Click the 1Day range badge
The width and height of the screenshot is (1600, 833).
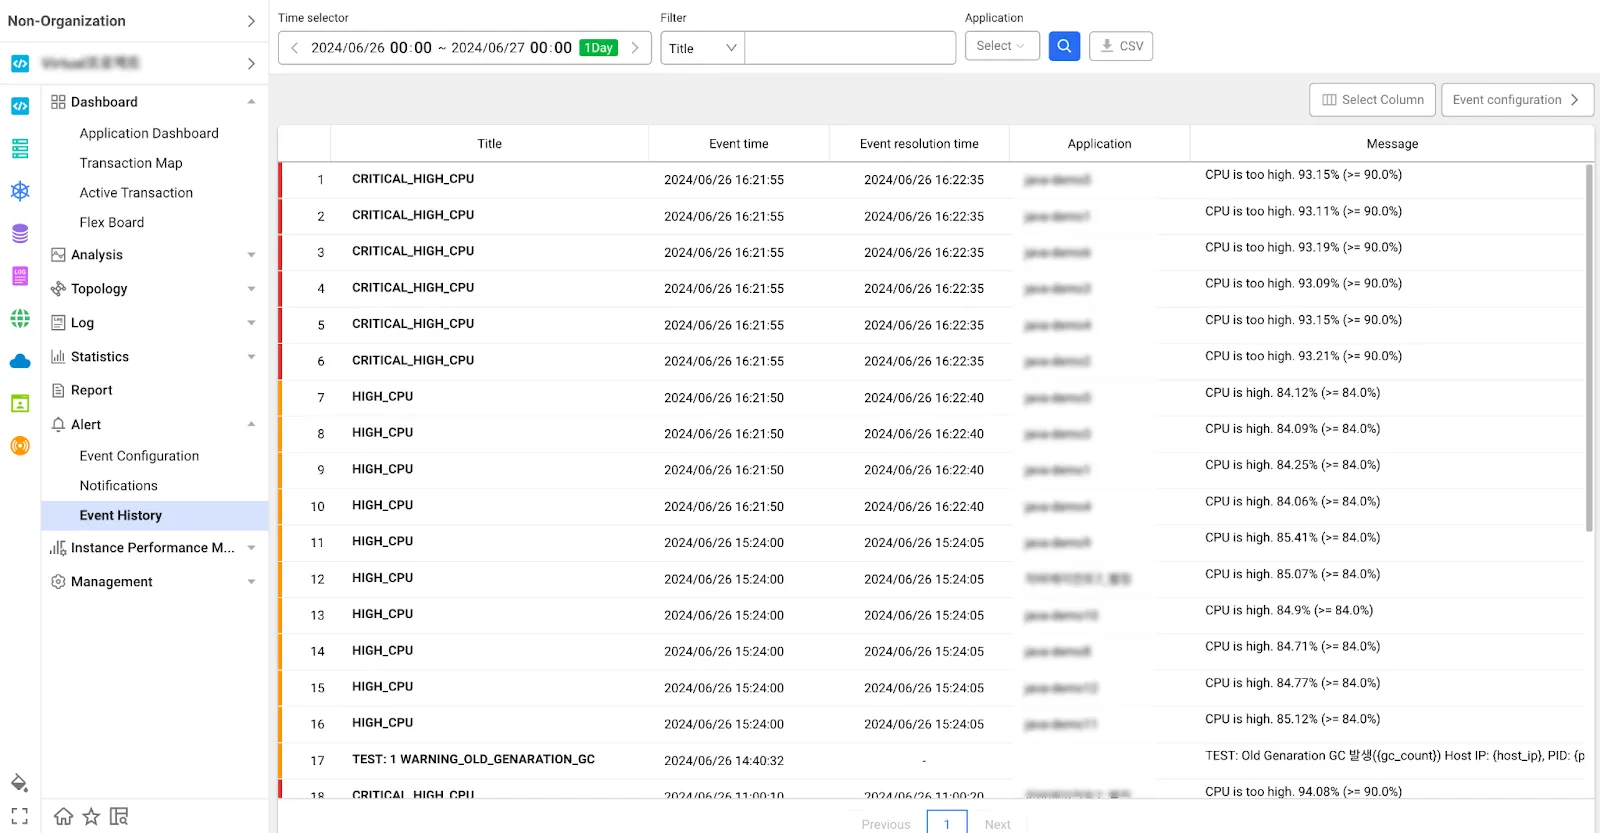pos(599,48)
